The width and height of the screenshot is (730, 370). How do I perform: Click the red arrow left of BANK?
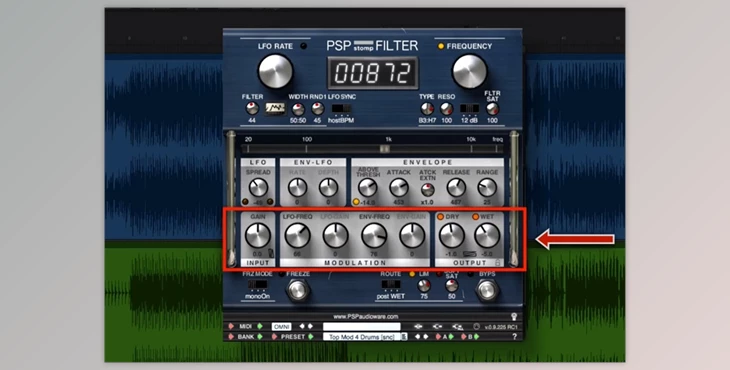pos(231,336)
